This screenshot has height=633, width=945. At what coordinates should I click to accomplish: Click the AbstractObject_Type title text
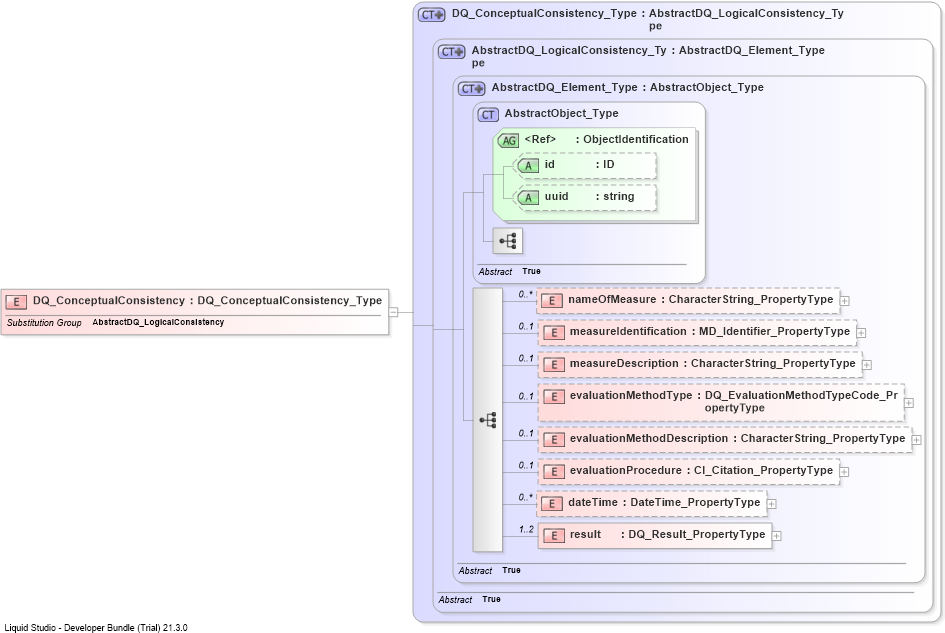point(561,113)
